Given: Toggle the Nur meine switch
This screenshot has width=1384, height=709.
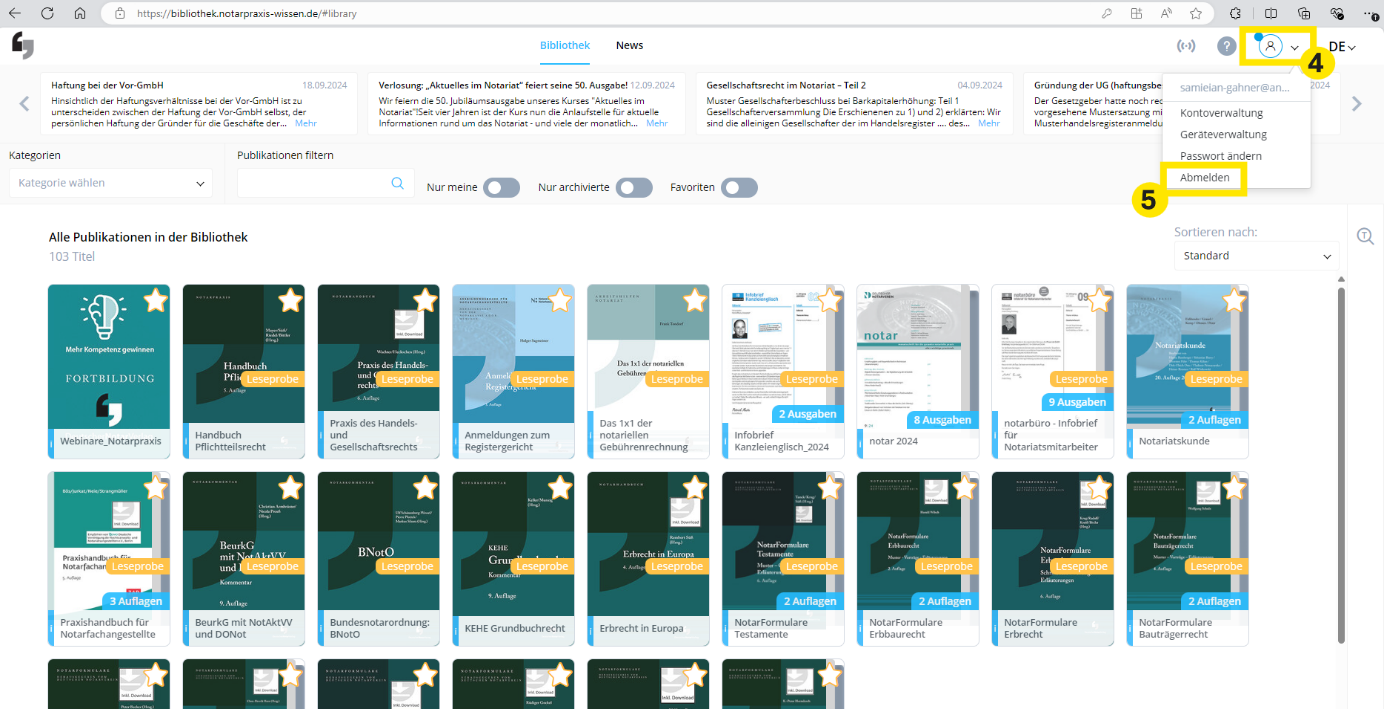Looking at the screenshot, I should (x=501, y=188).
